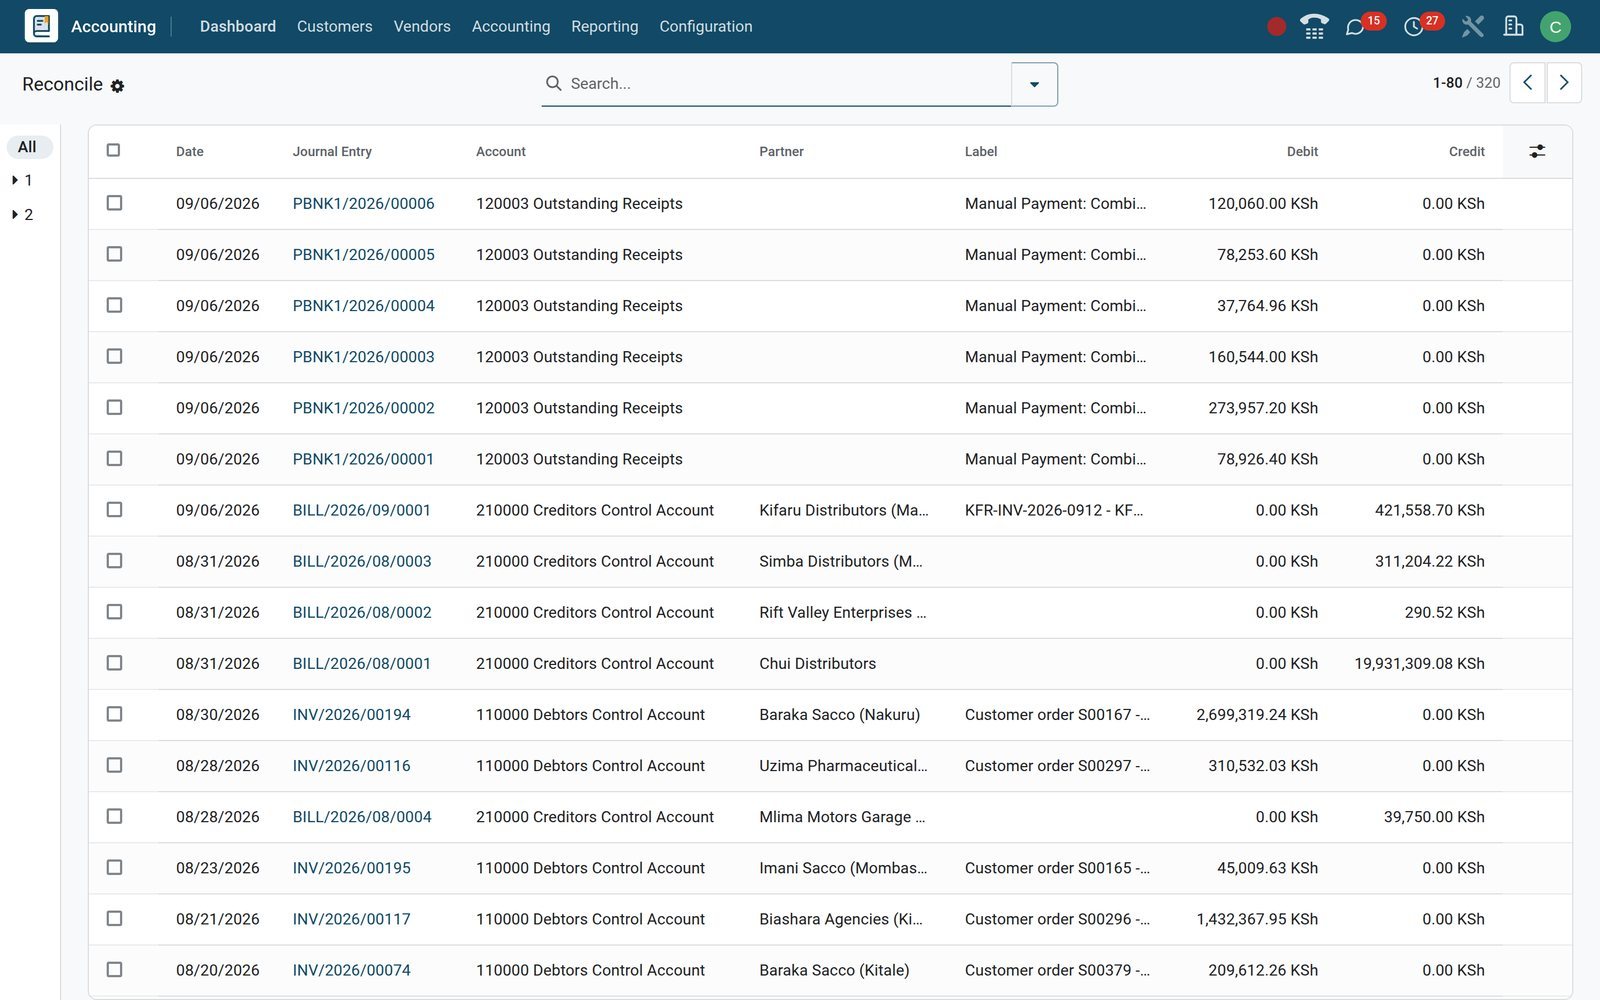The height and width of the screenshot is (1000, 1600).
Task: Click the red recording indicator icon
Action: pyautogui.click(x=1276, y=27)
